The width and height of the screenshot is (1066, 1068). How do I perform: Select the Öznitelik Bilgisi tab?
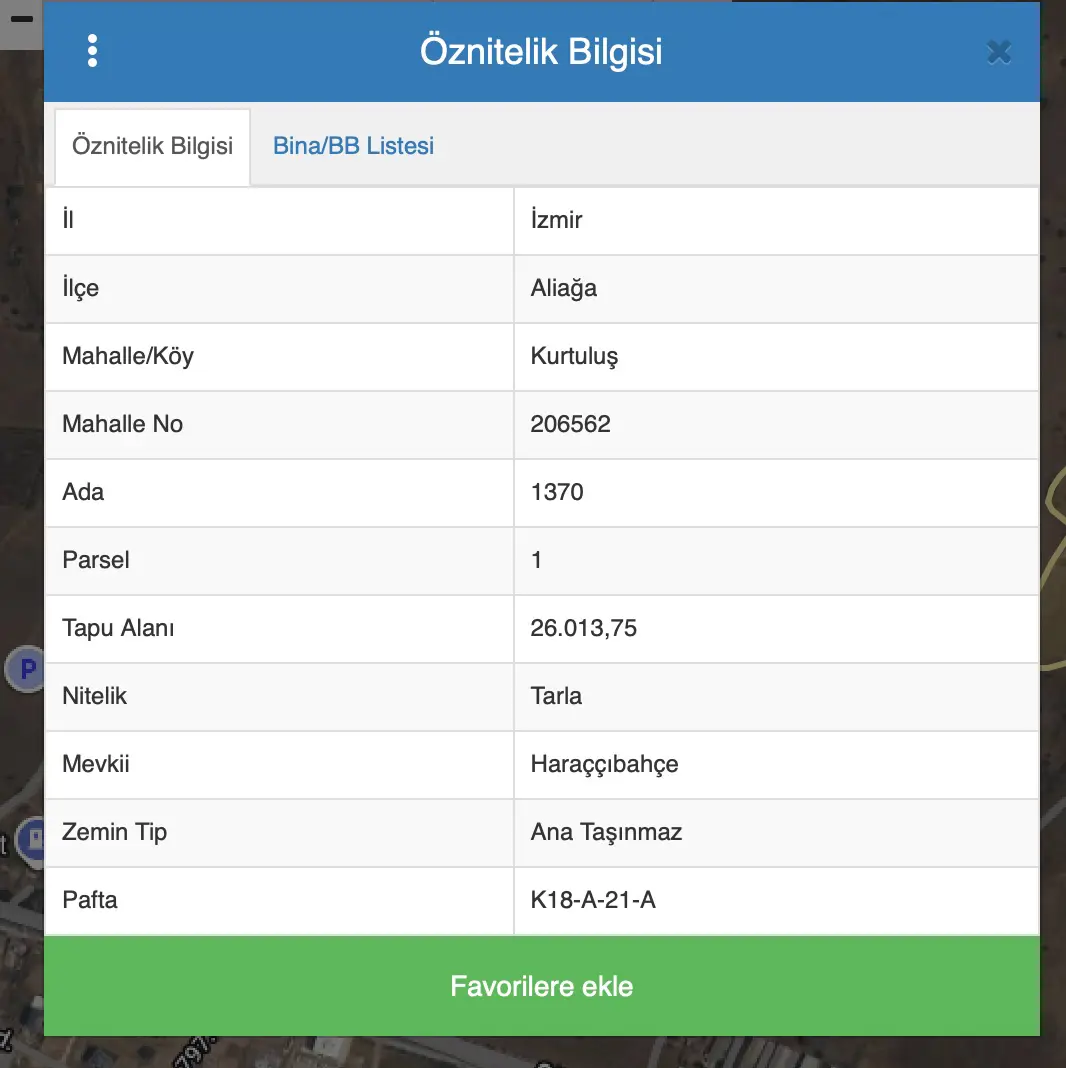[x=153, y=147]
